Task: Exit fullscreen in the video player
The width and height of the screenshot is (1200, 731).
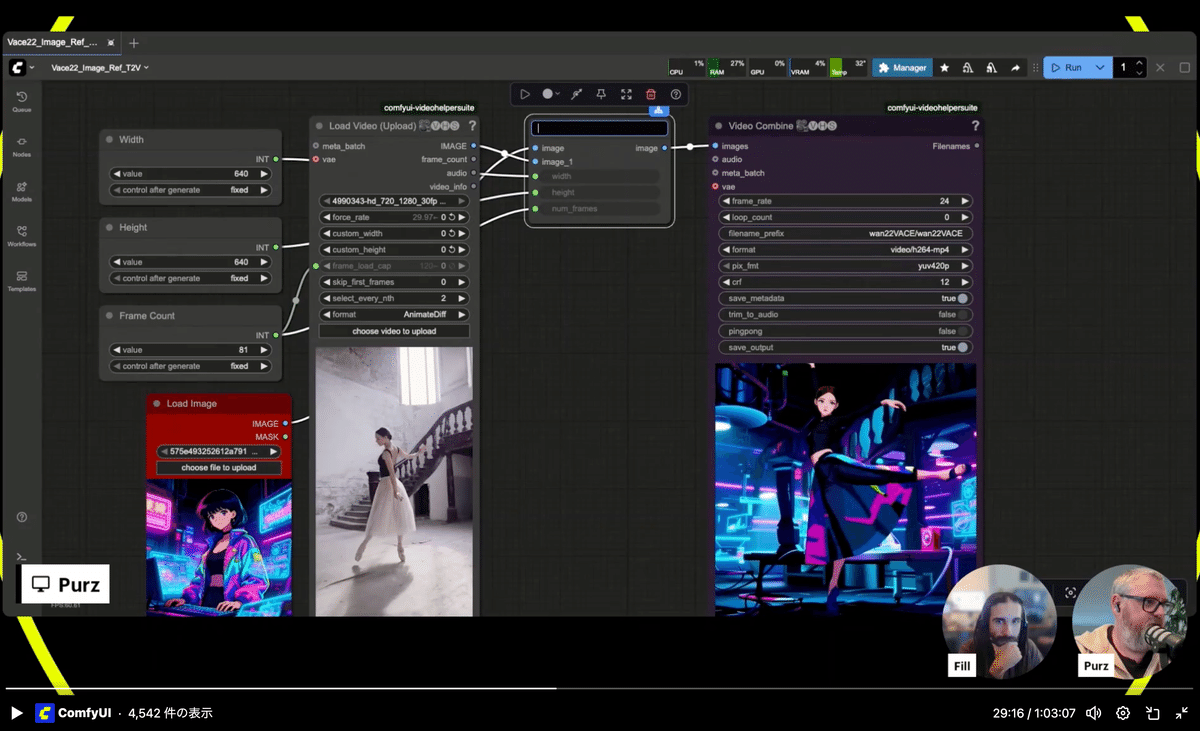Action: (x=1181, y=713)
